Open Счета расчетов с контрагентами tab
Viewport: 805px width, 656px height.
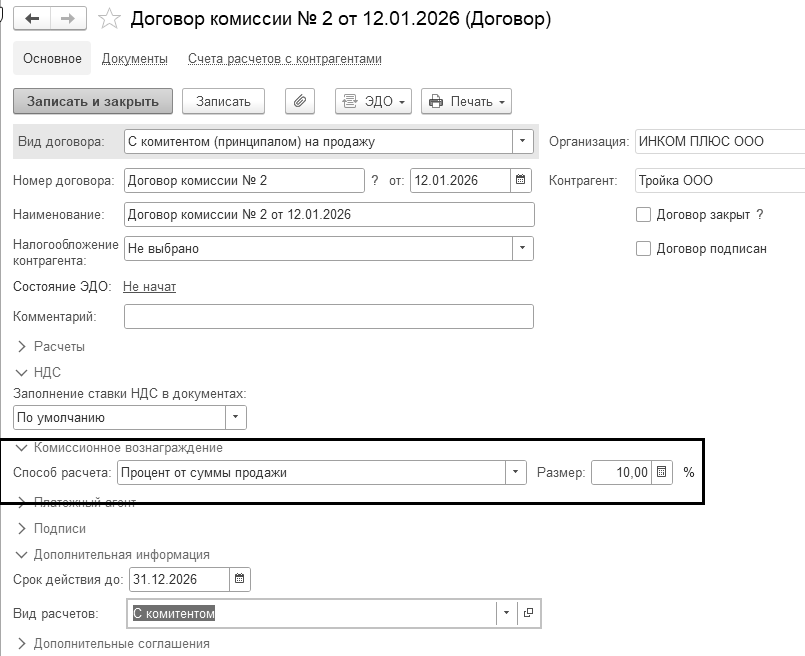(x=284, y=59)
